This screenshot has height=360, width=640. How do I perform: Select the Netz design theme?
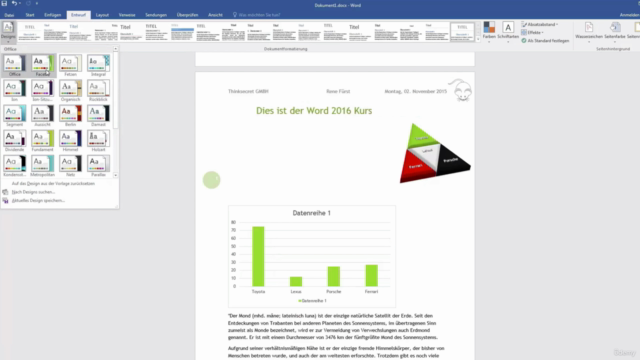point(70,166)
